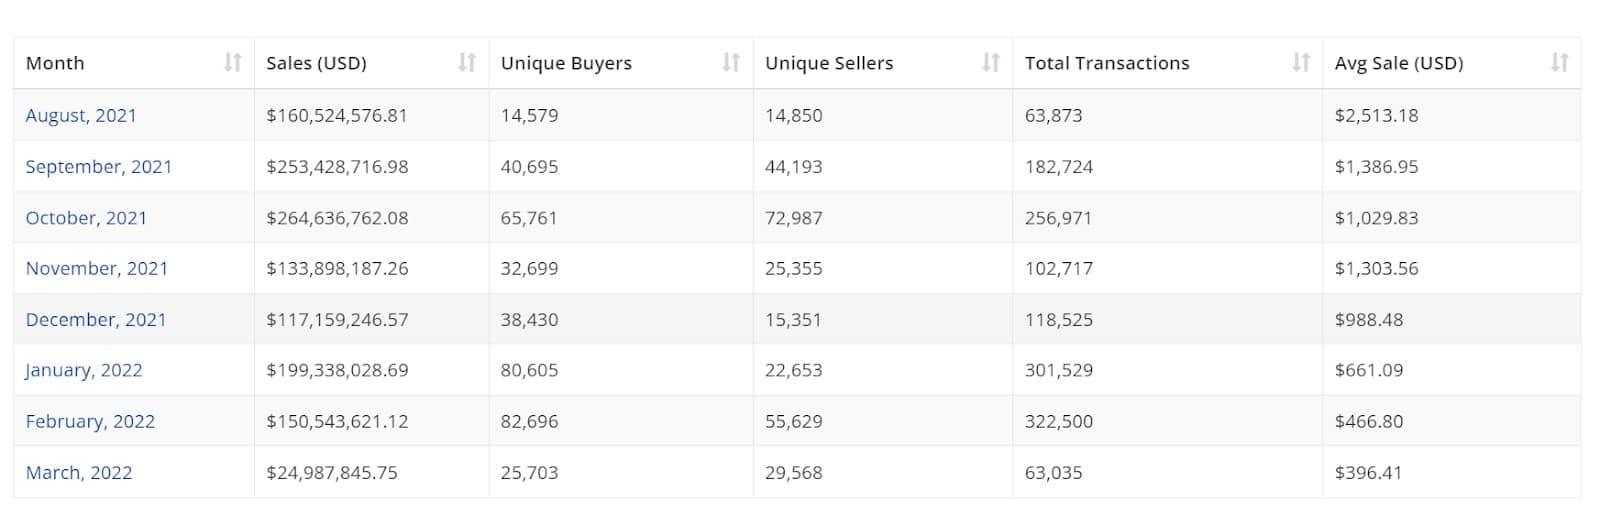Open the August, 2021 link

tap(81, 116)
